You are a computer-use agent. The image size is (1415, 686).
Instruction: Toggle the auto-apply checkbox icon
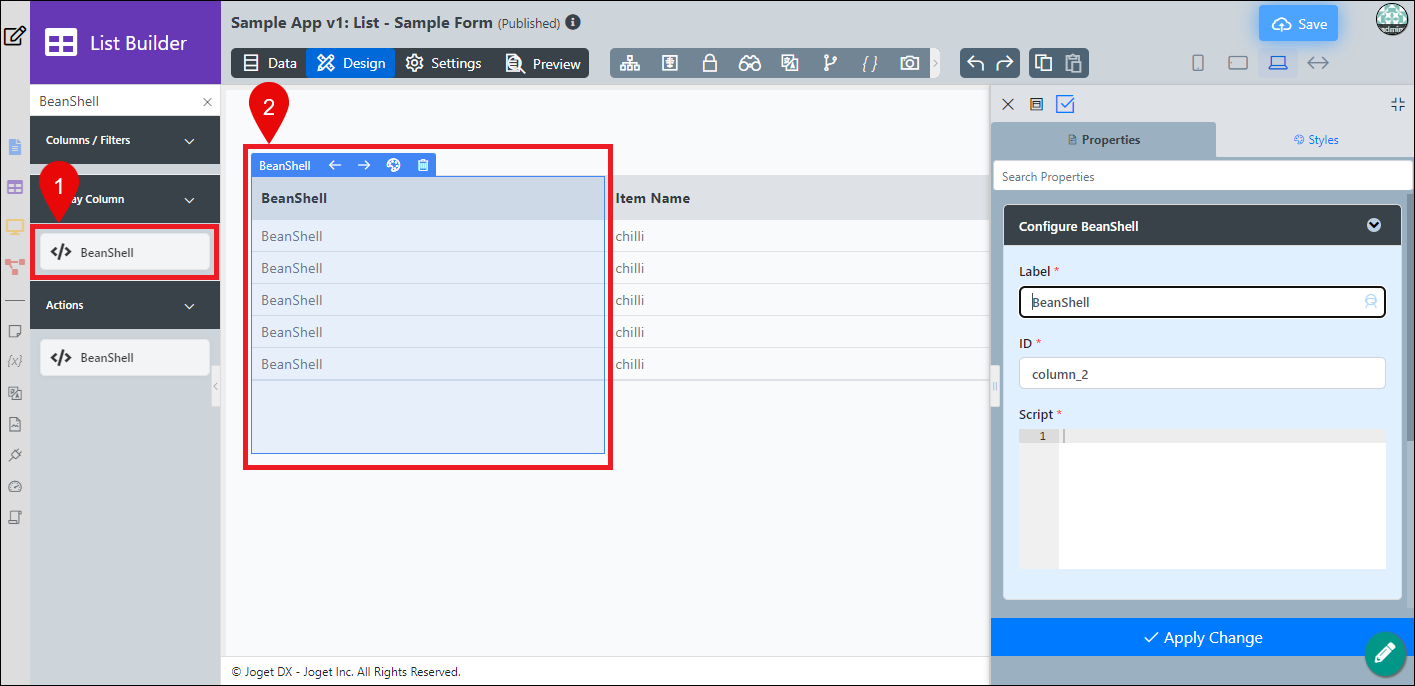pyautogui.click(x=1065, y=104)
